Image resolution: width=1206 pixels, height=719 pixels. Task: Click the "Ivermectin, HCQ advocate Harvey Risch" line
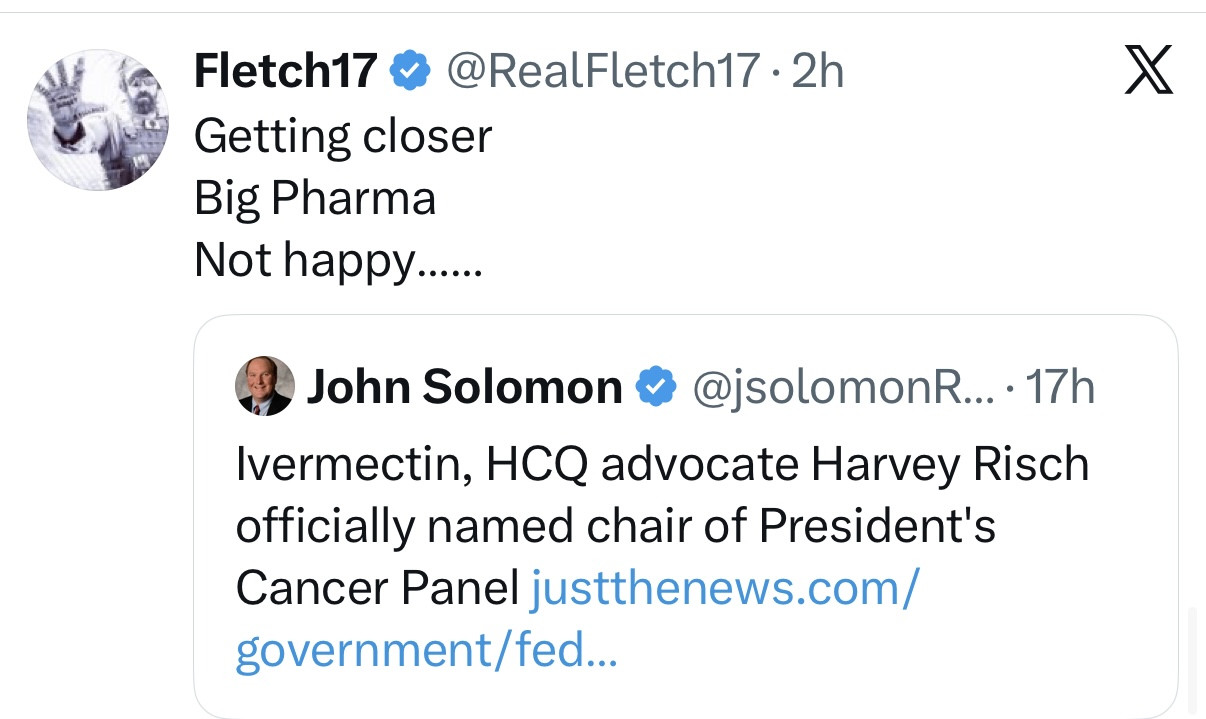662,466
